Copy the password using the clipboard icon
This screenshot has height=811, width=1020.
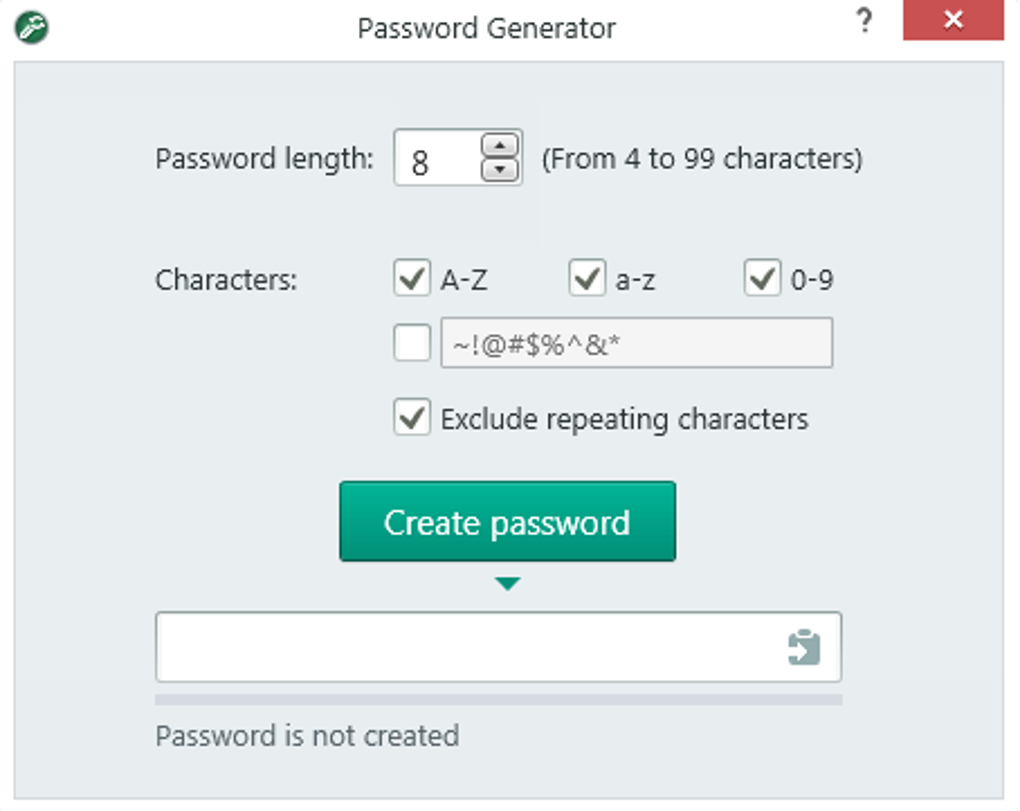click(x=803, y=647)
